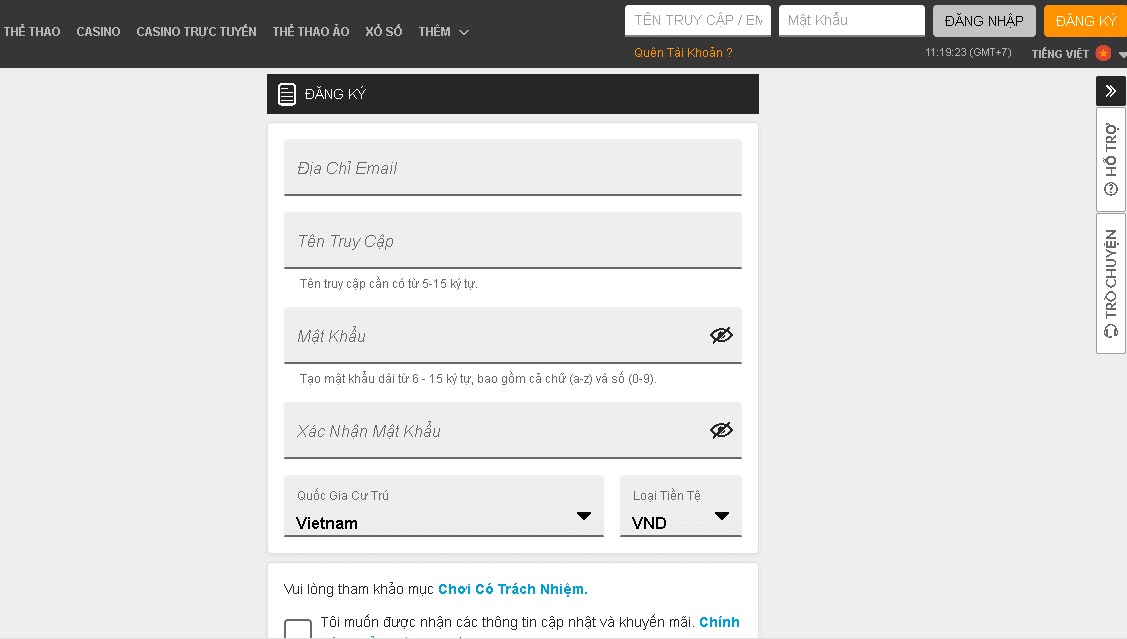
Task: Focus the Địa Chỉ Email input field
Action: pos(512,168)
